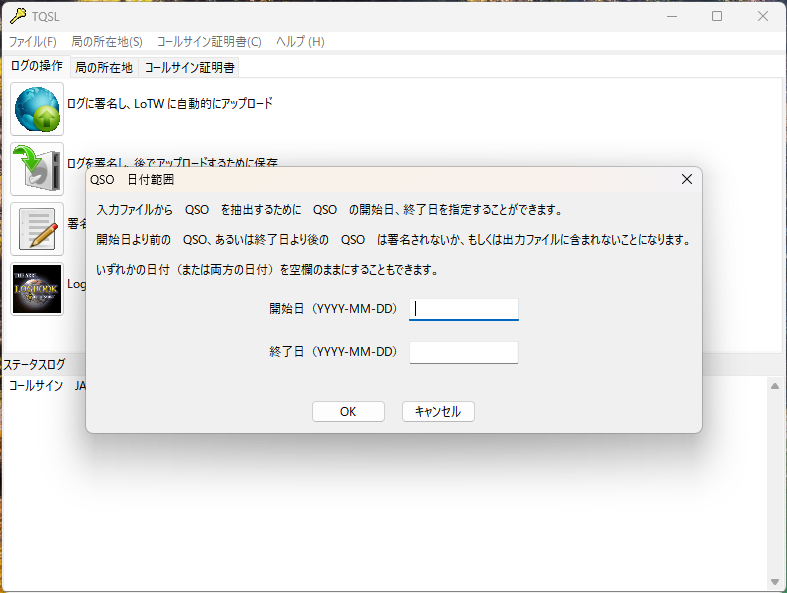This screenshot has width=787, height=593.
Task: Switch to the ログの操作 tab
Action: [37, 66]
